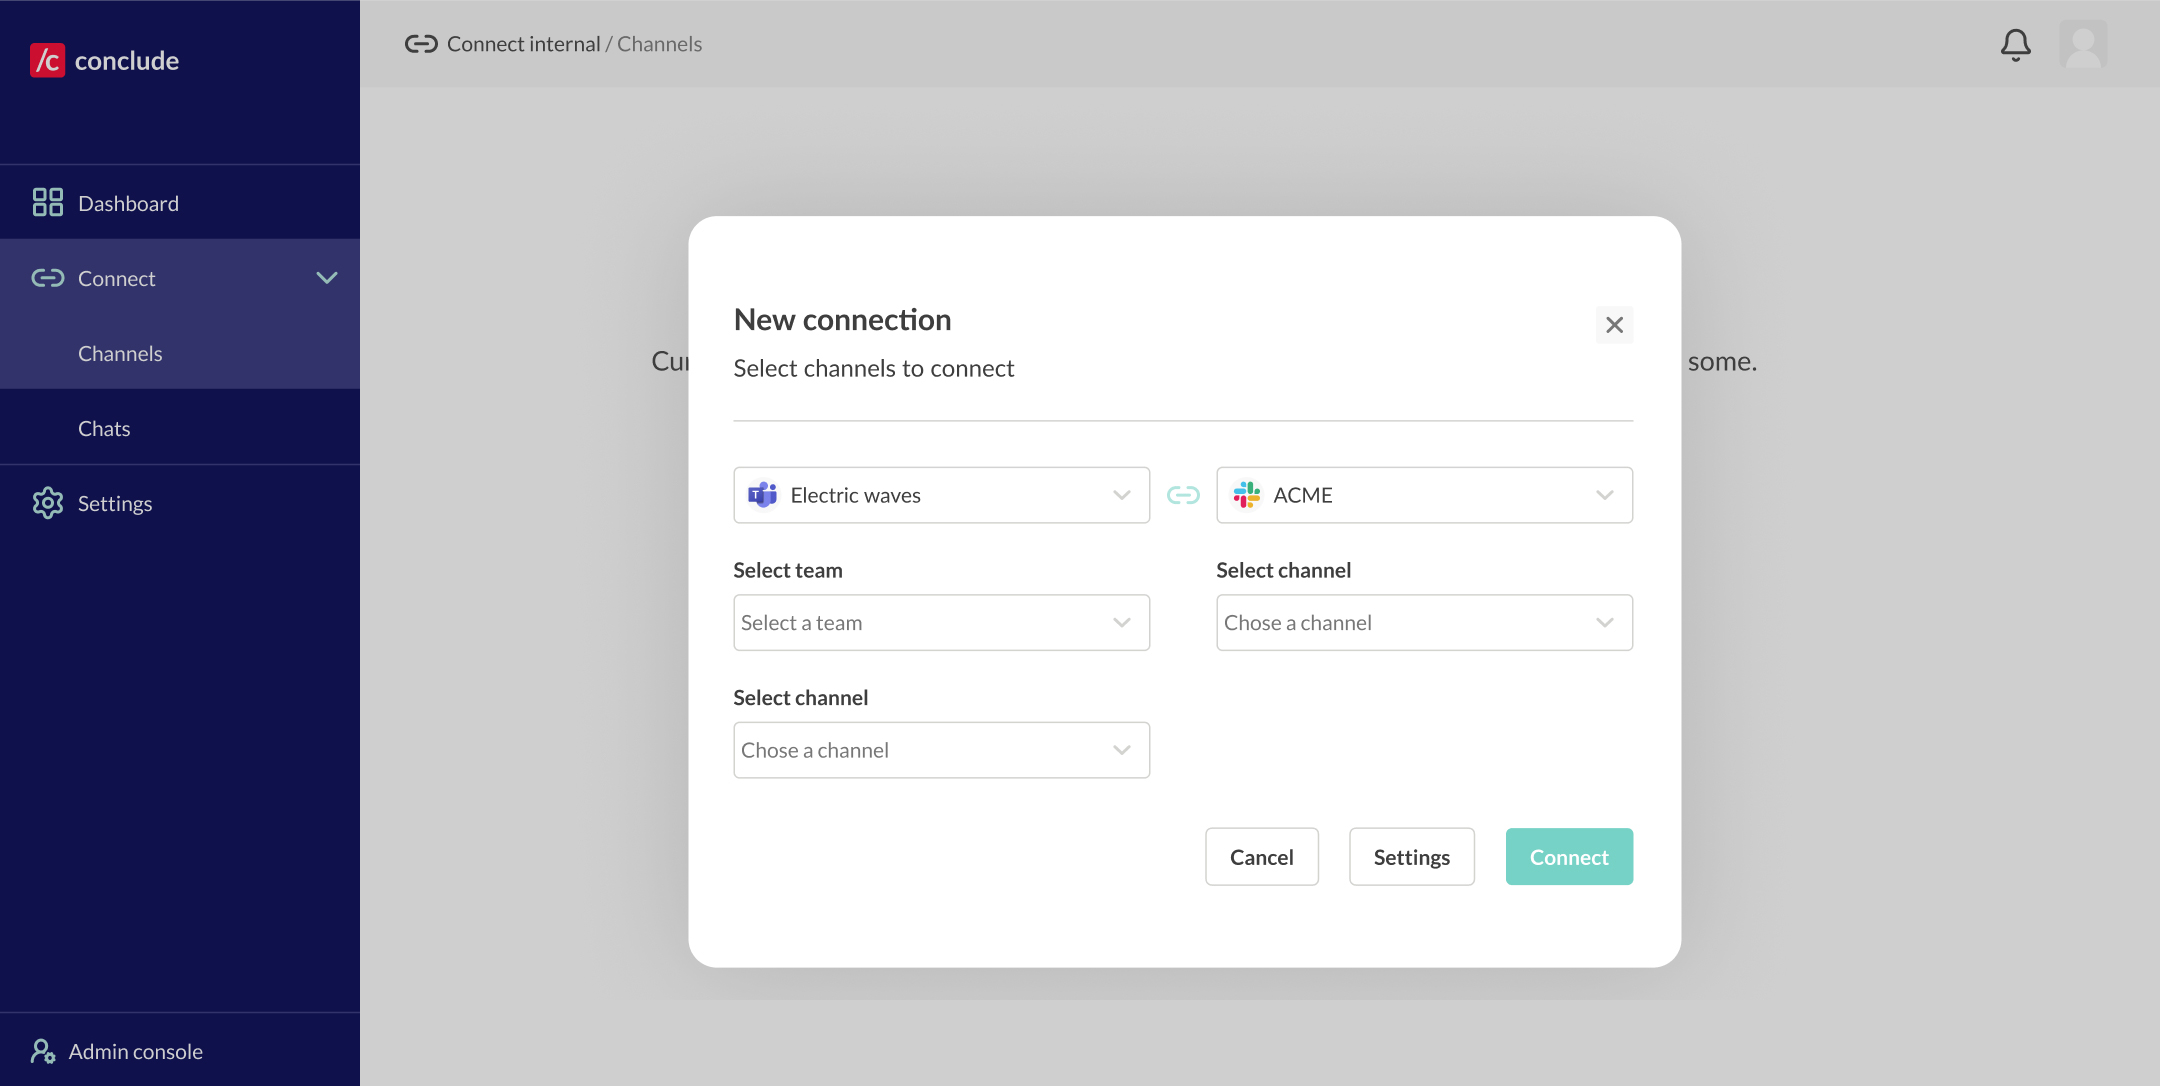Click the link icon between workspaces
Screen dimensions: 2160x1086
[1183, 495]
